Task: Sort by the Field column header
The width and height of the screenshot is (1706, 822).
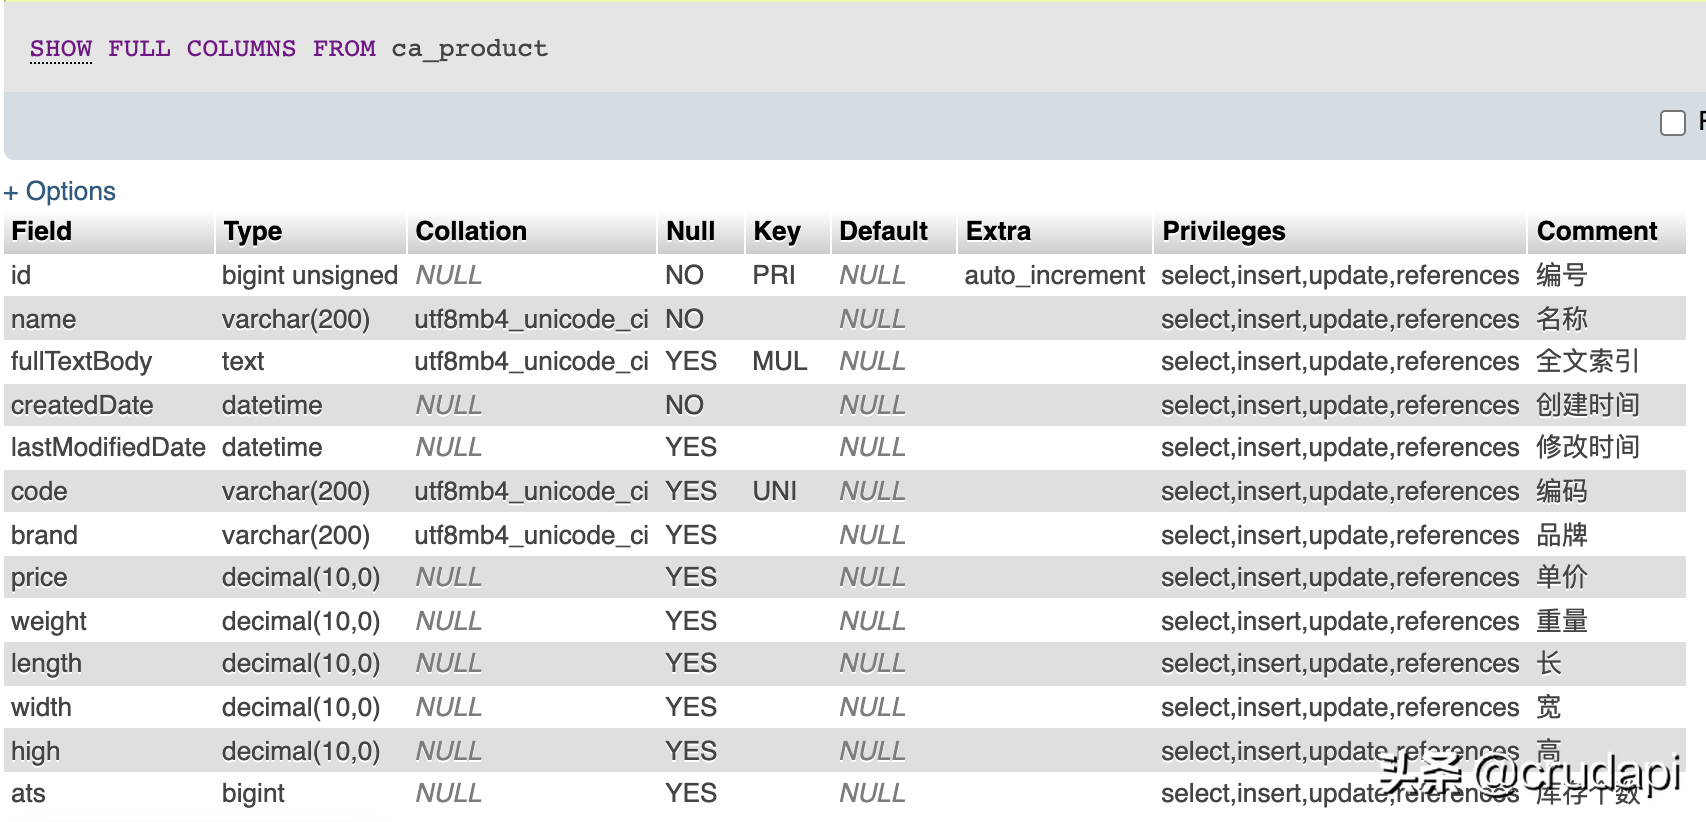Action: tap(42, 231)
